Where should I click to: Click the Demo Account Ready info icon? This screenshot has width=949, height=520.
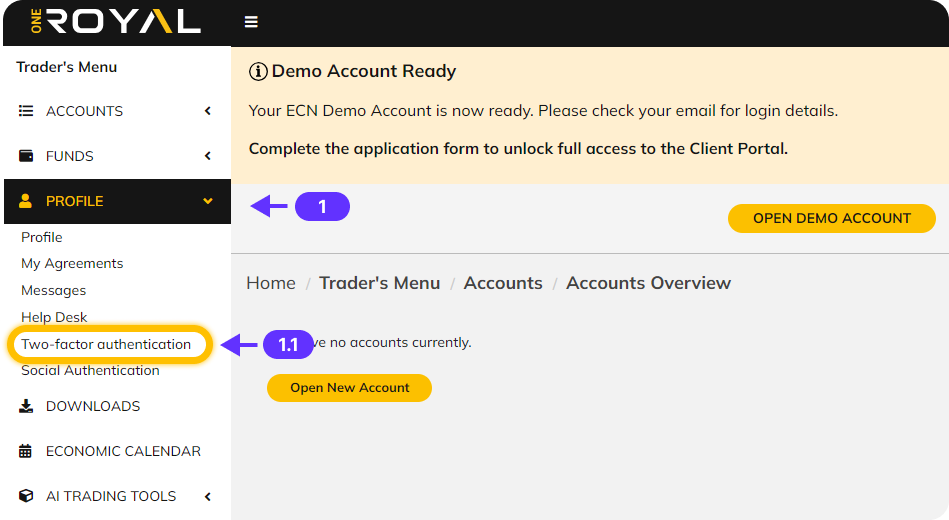(258, 72)
